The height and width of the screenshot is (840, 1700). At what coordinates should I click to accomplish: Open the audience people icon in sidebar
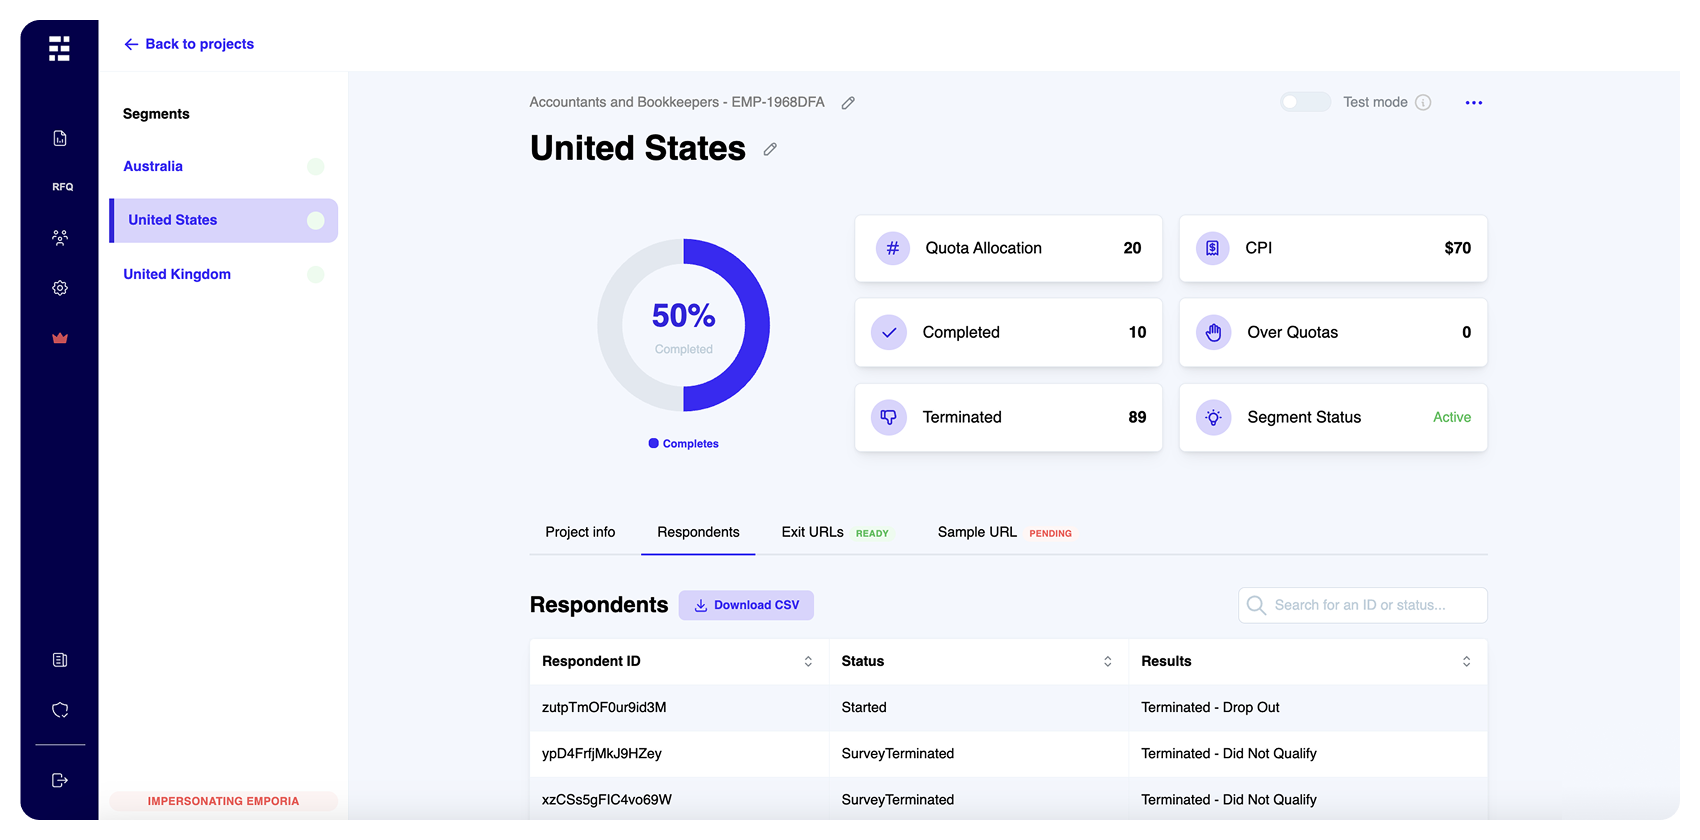click(x=60, y=238)
